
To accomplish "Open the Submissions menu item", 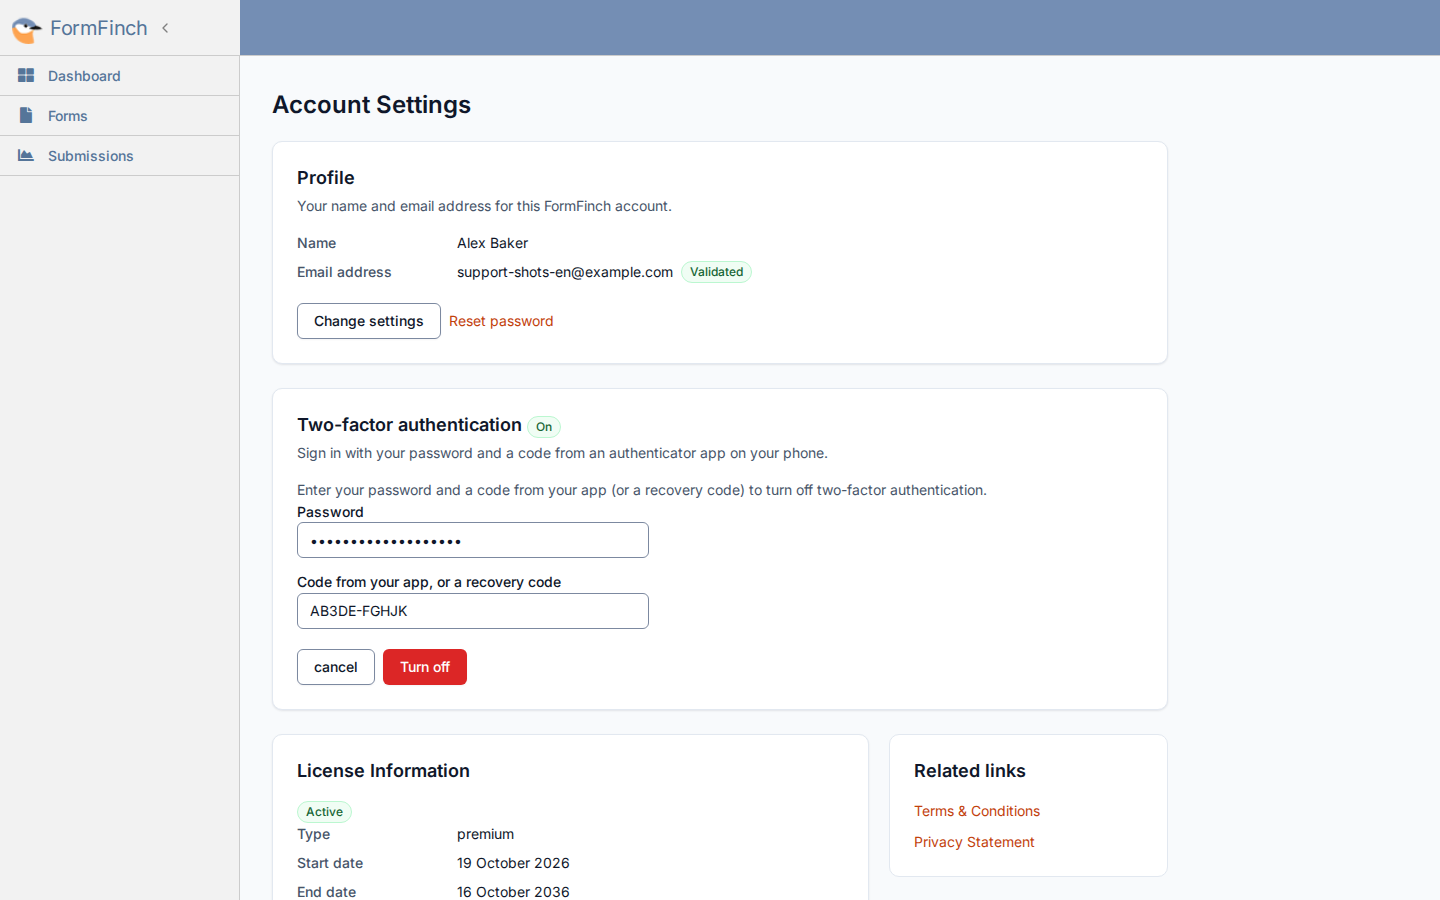I will click(x=120, y=156).
